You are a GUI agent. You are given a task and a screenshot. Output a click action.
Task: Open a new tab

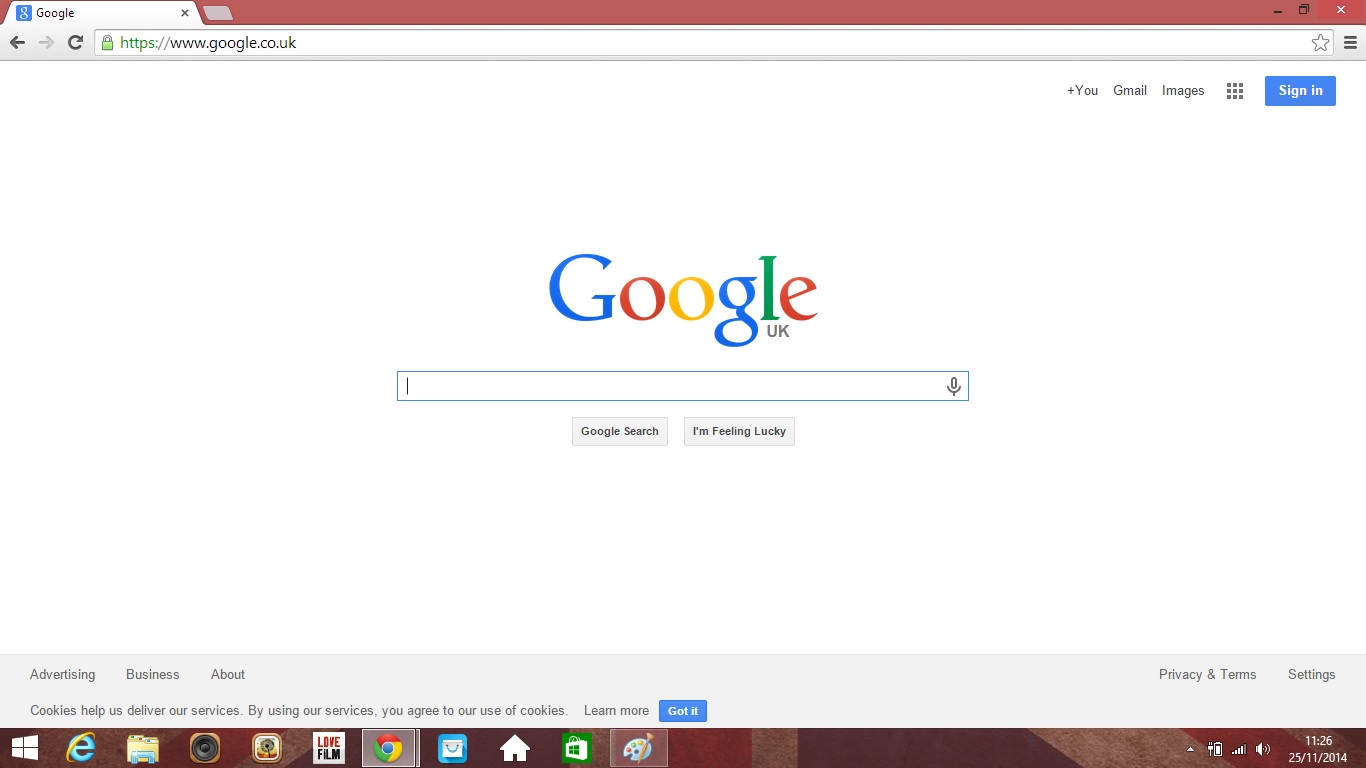(218, 13)
